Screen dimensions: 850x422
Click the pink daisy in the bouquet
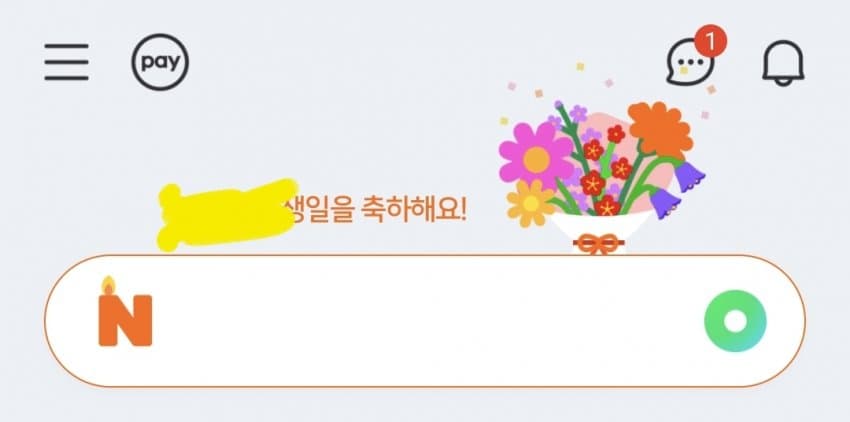pyautogui.click(x=536, y=157)
